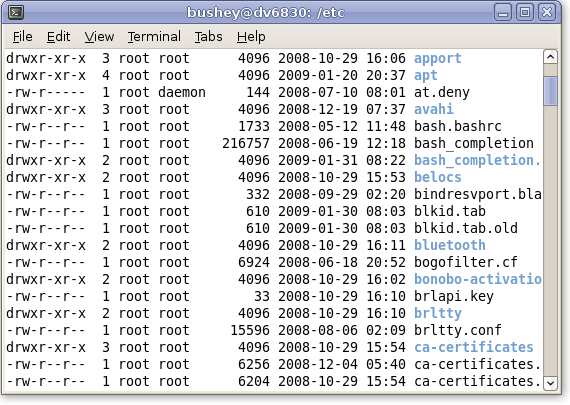570x405 pixels.
Task: Click the date 2008-12-04
Action: click(x=318, y=364)
